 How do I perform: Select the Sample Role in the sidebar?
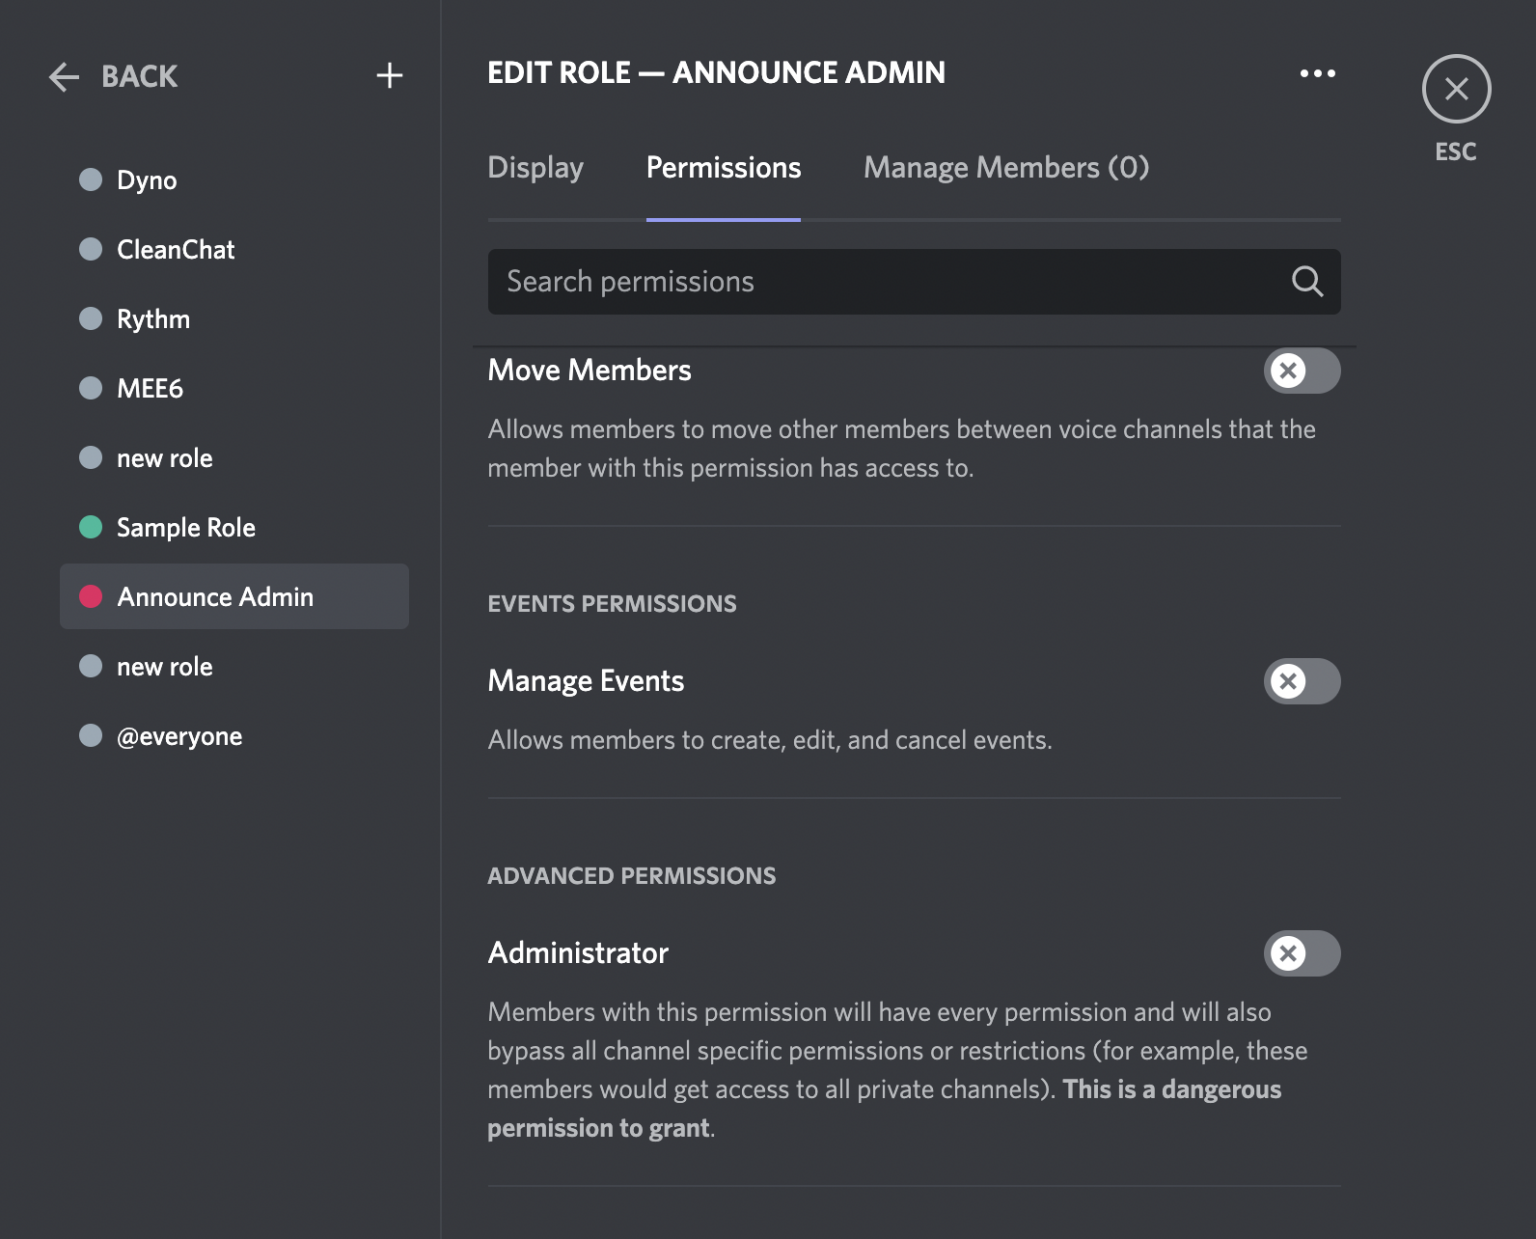point(186,527)
